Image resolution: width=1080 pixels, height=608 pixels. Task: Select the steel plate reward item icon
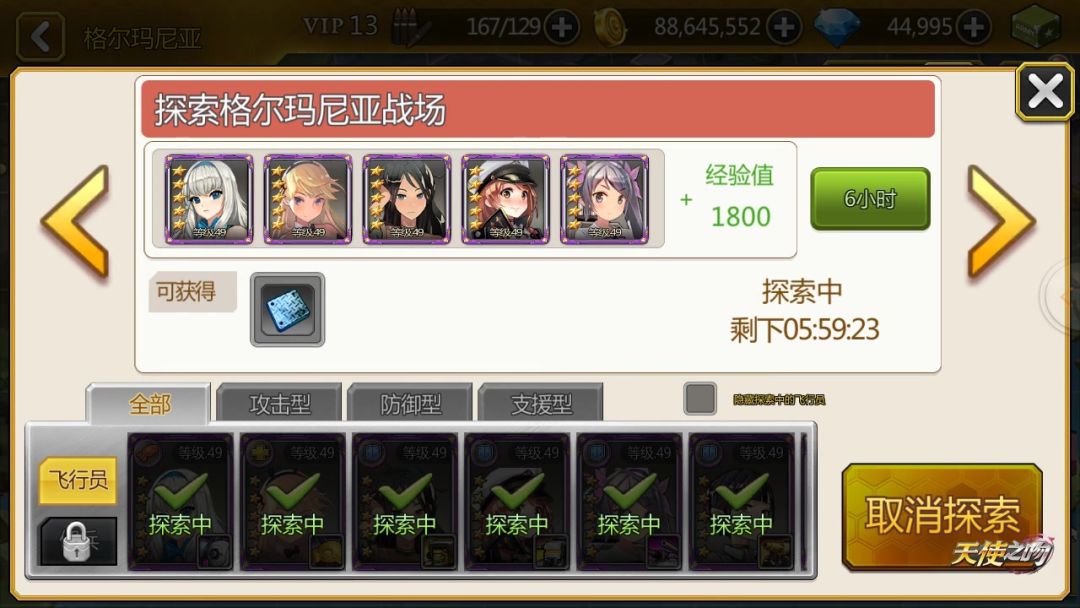coord(287,309)
